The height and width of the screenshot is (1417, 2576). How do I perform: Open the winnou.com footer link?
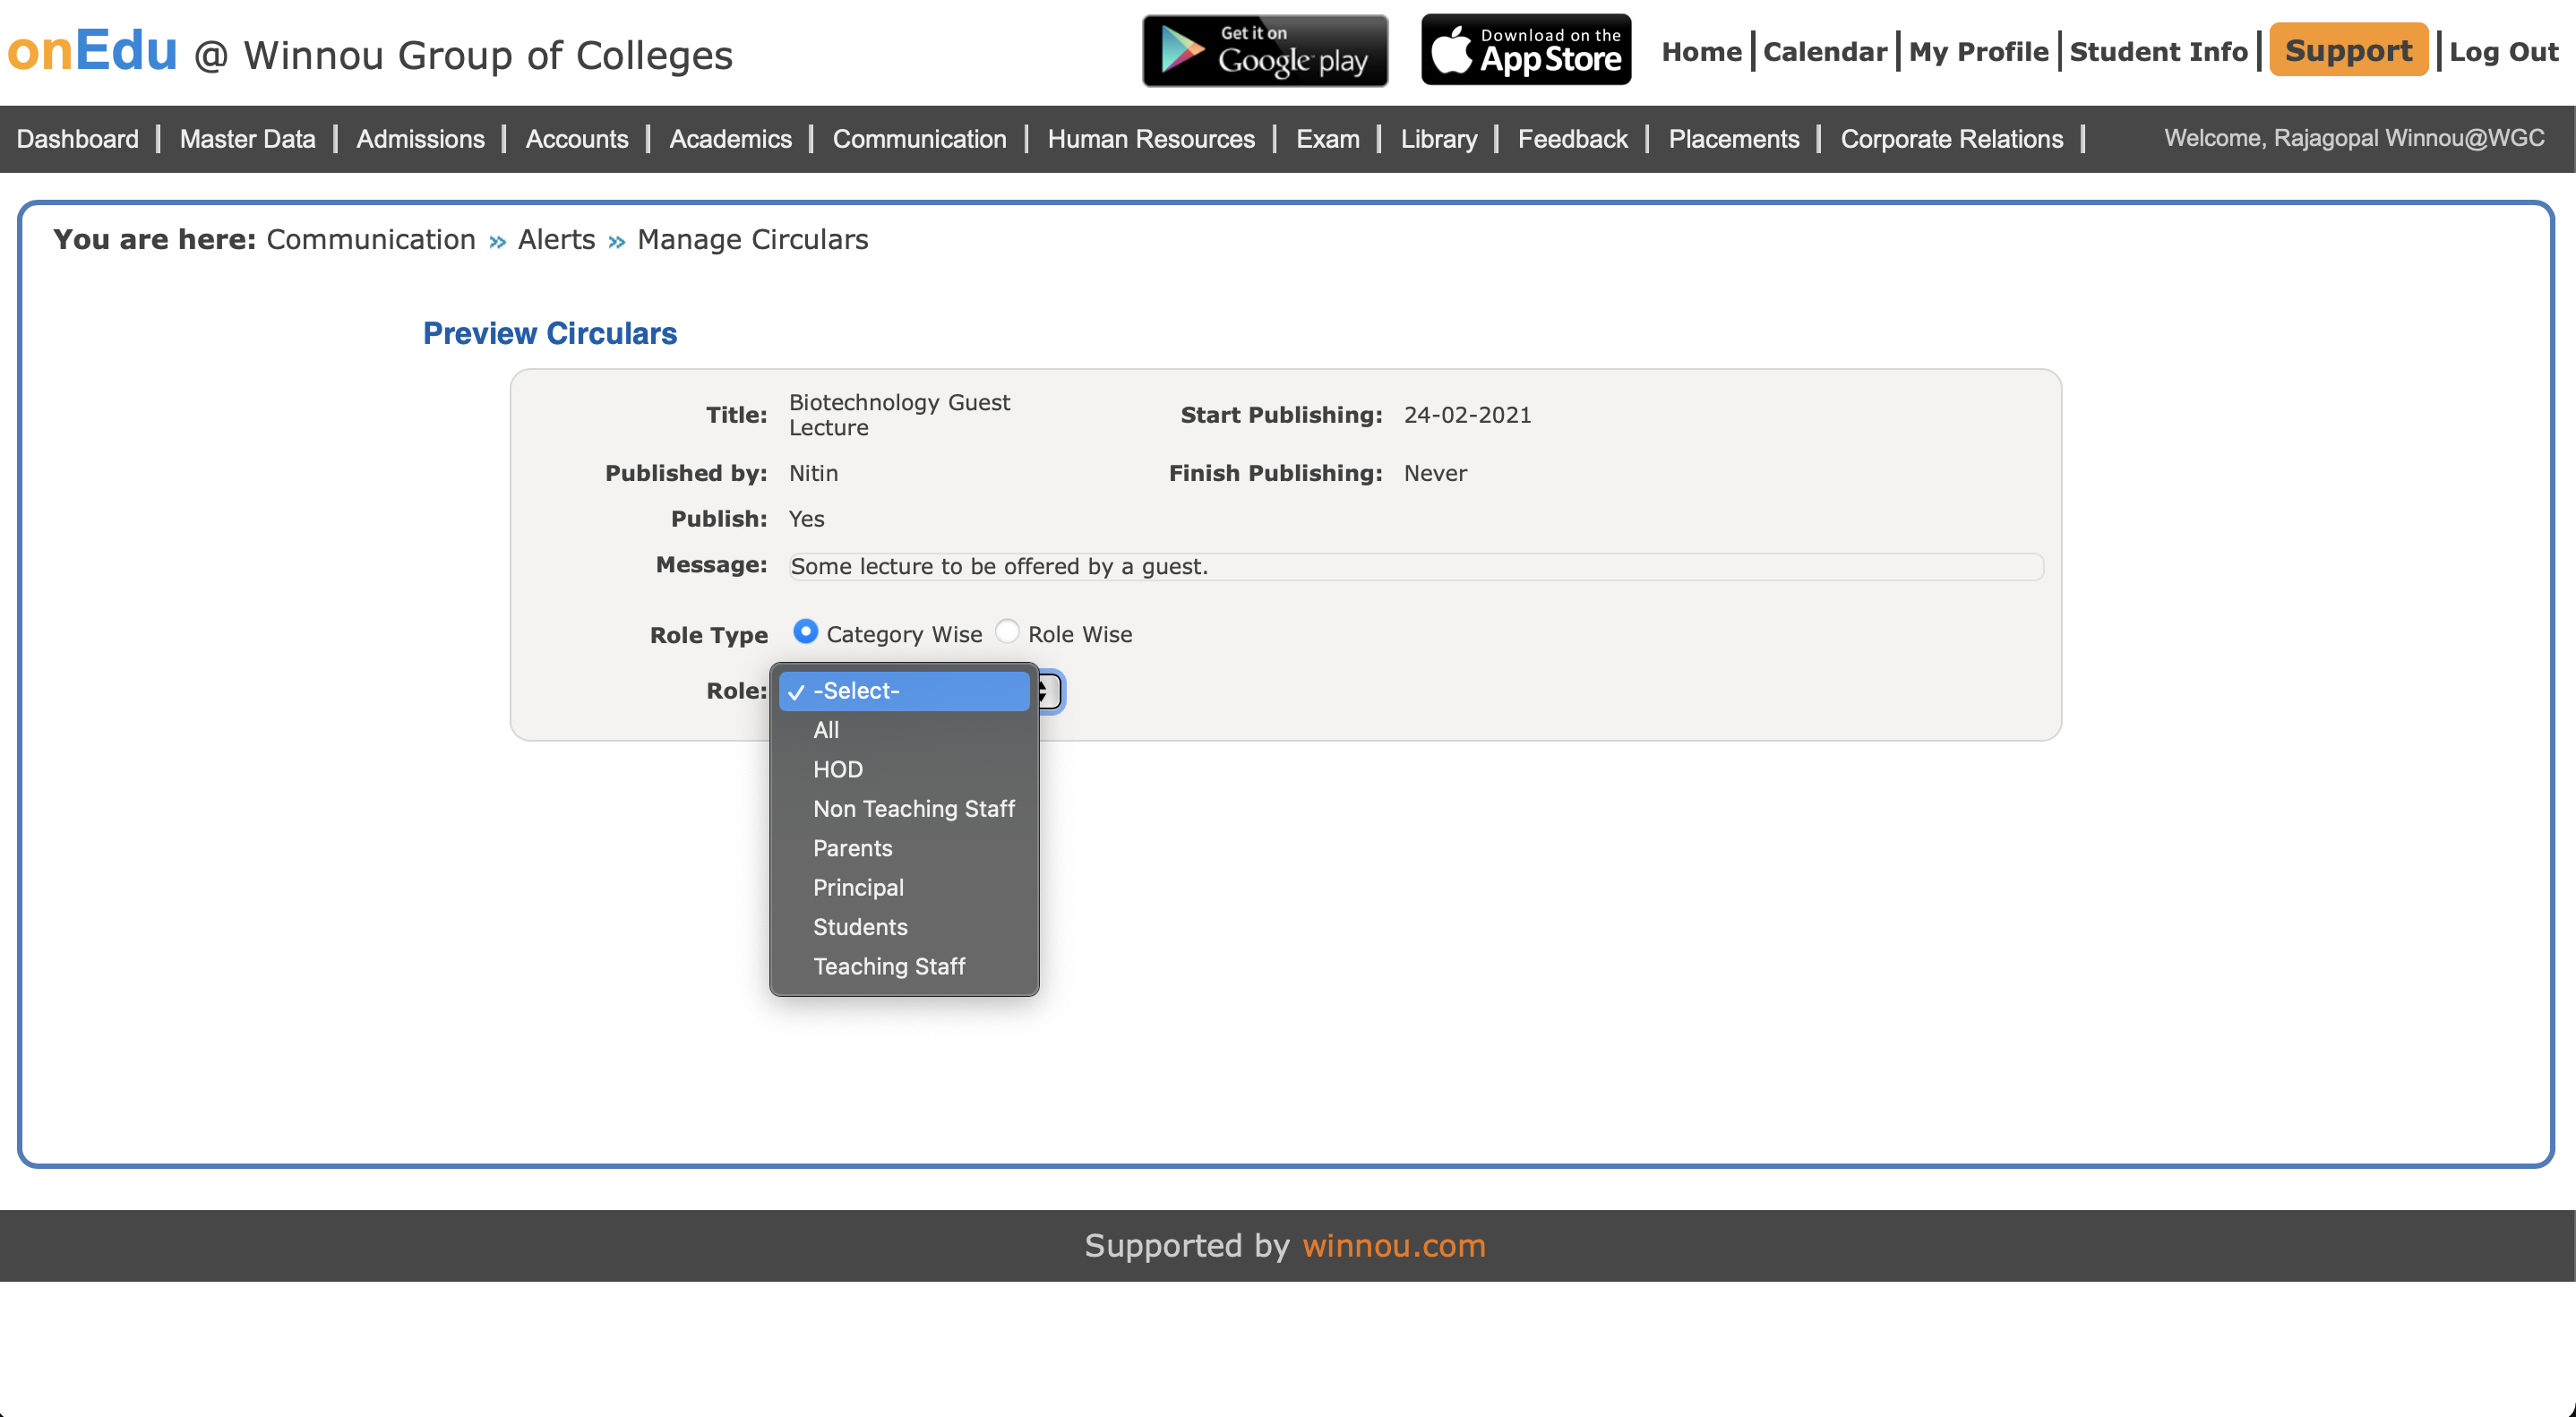1393,1246
